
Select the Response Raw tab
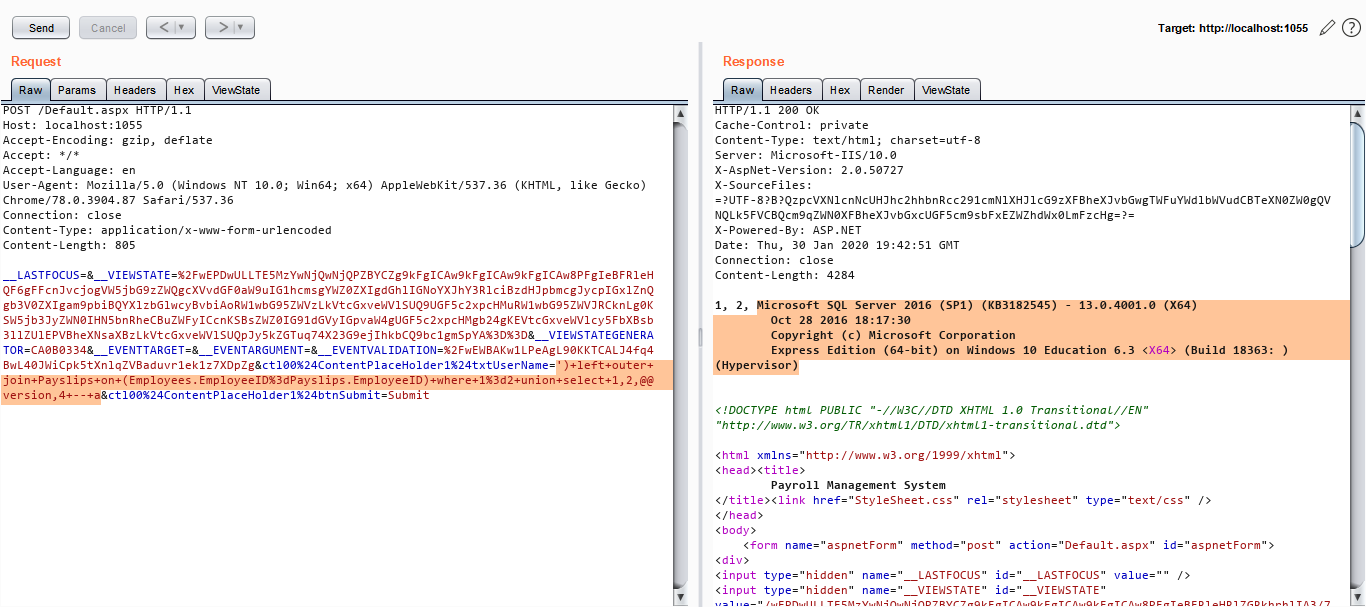742,90
